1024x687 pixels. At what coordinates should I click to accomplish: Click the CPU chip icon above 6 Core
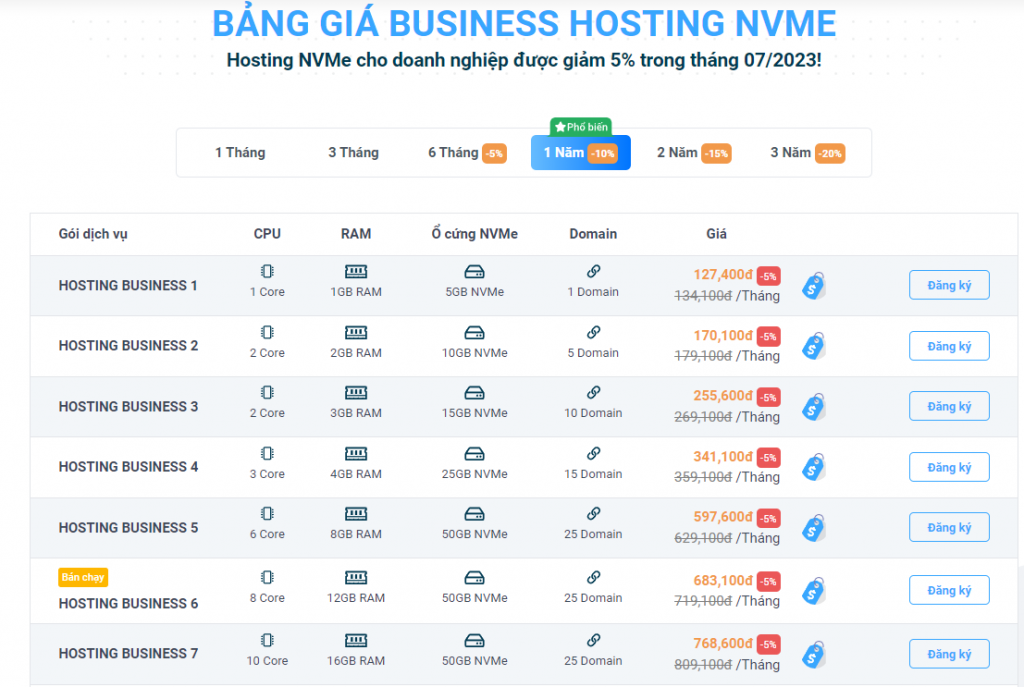click(267, 513)
